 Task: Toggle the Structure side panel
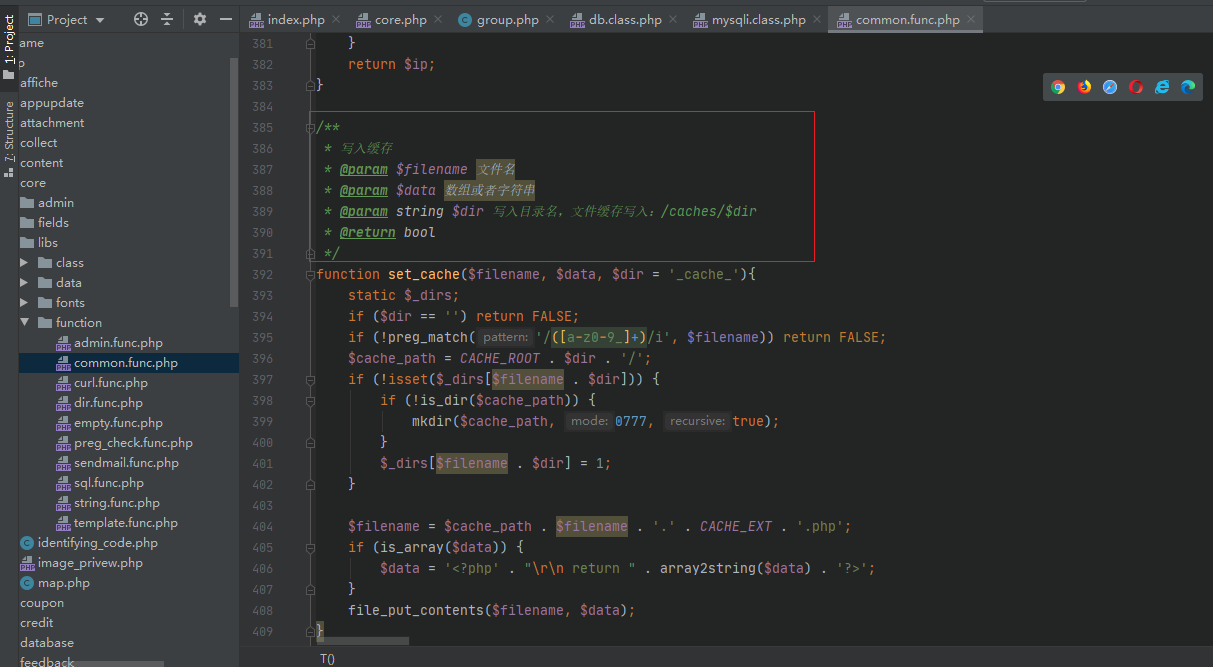pos(9,132)
